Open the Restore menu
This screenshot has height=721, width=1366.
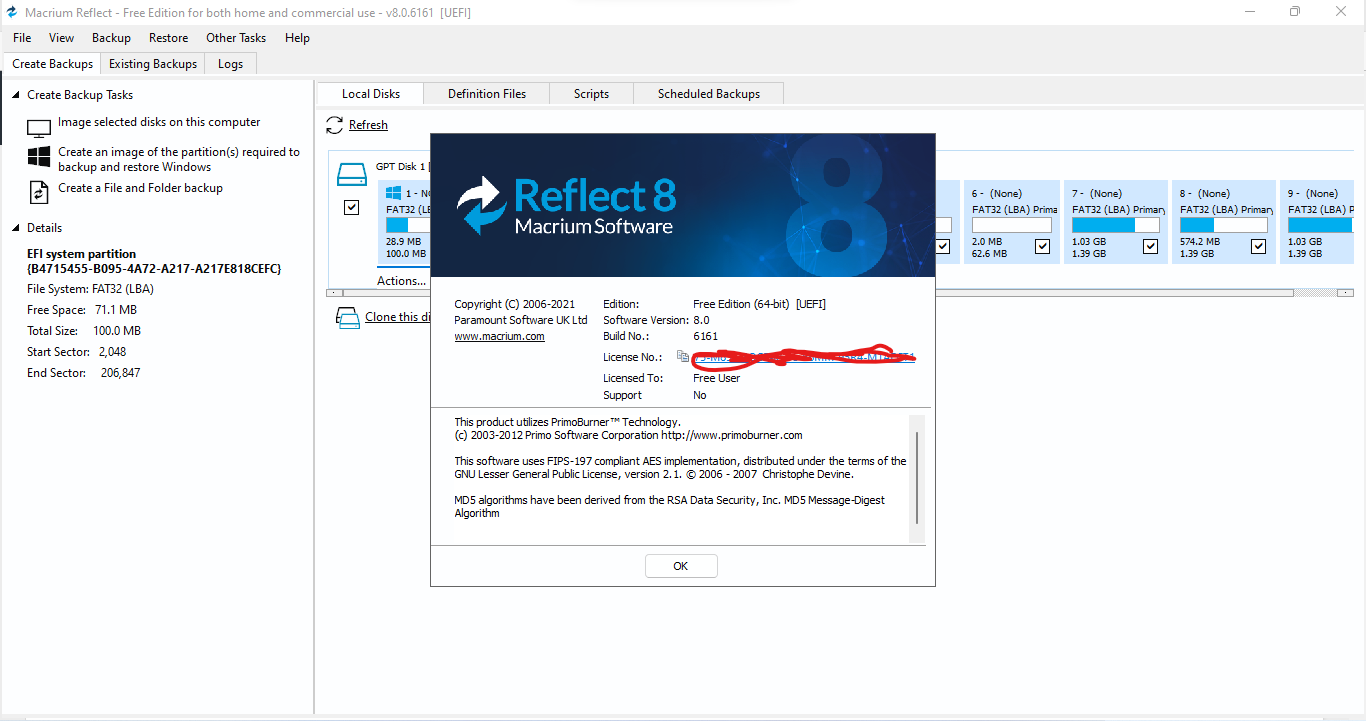(x=168, y=38)
